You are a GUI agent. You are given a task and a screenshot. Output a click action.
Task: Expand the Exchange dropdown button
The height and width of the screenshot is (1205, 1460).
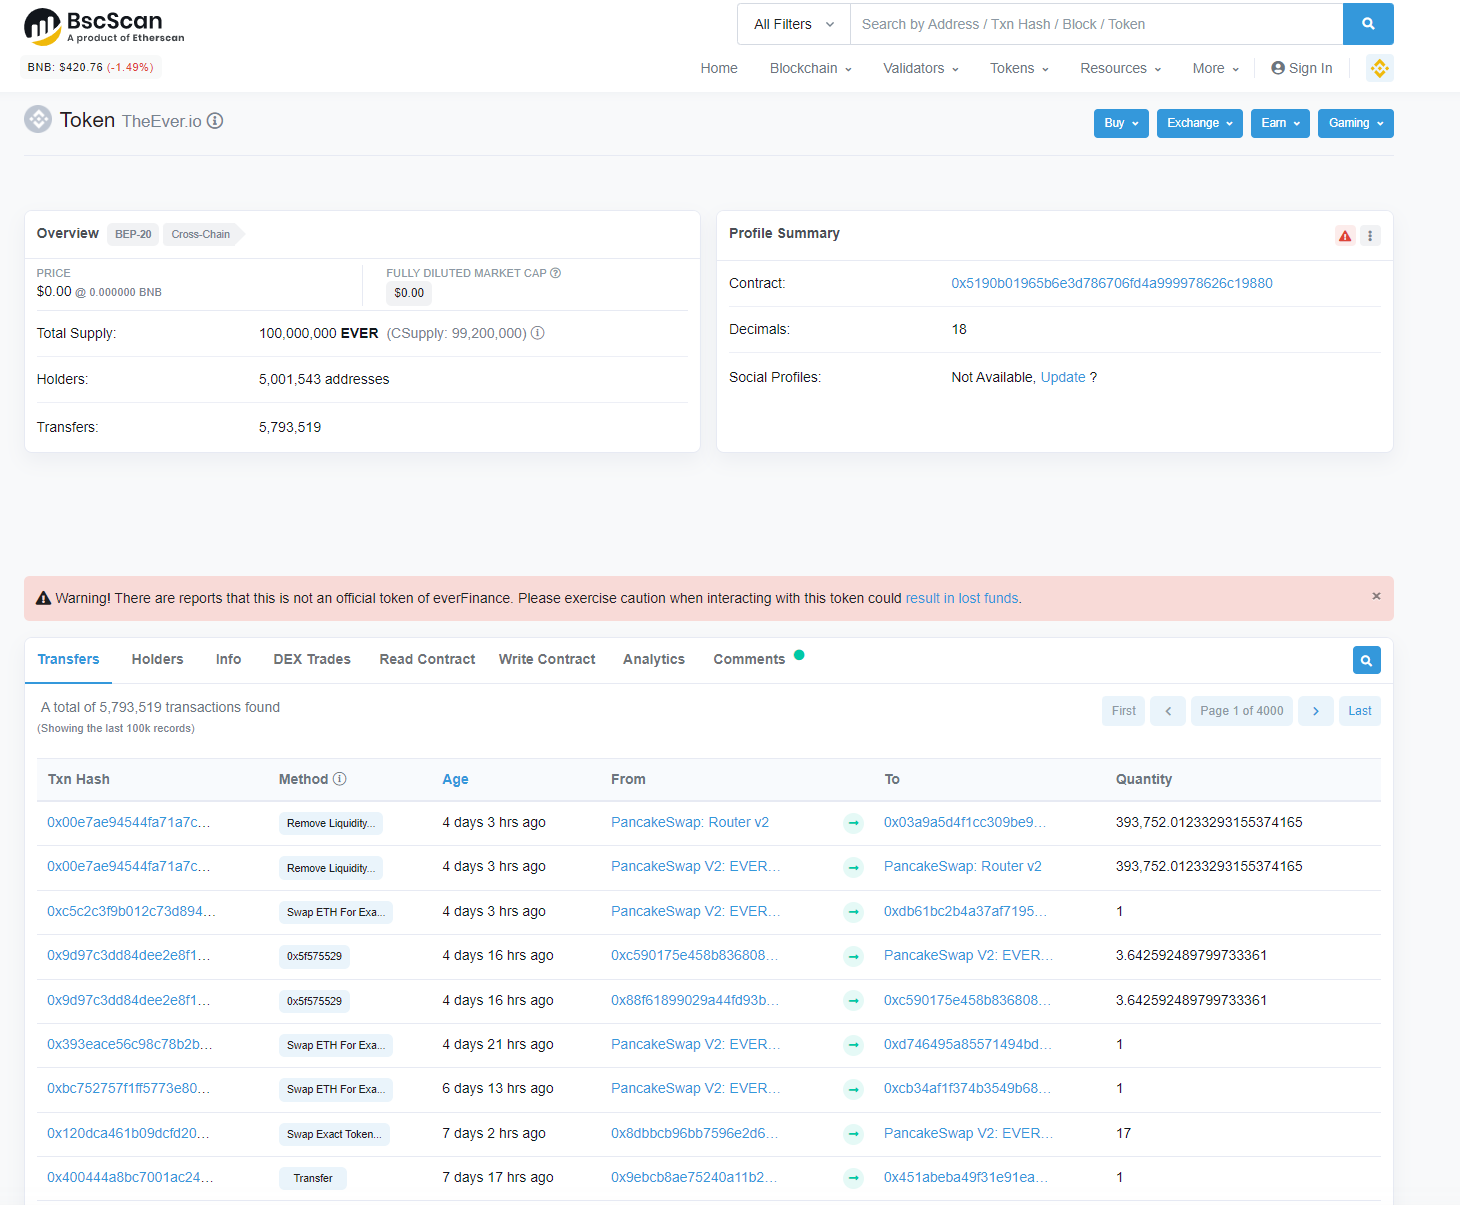coord(1199,123)
